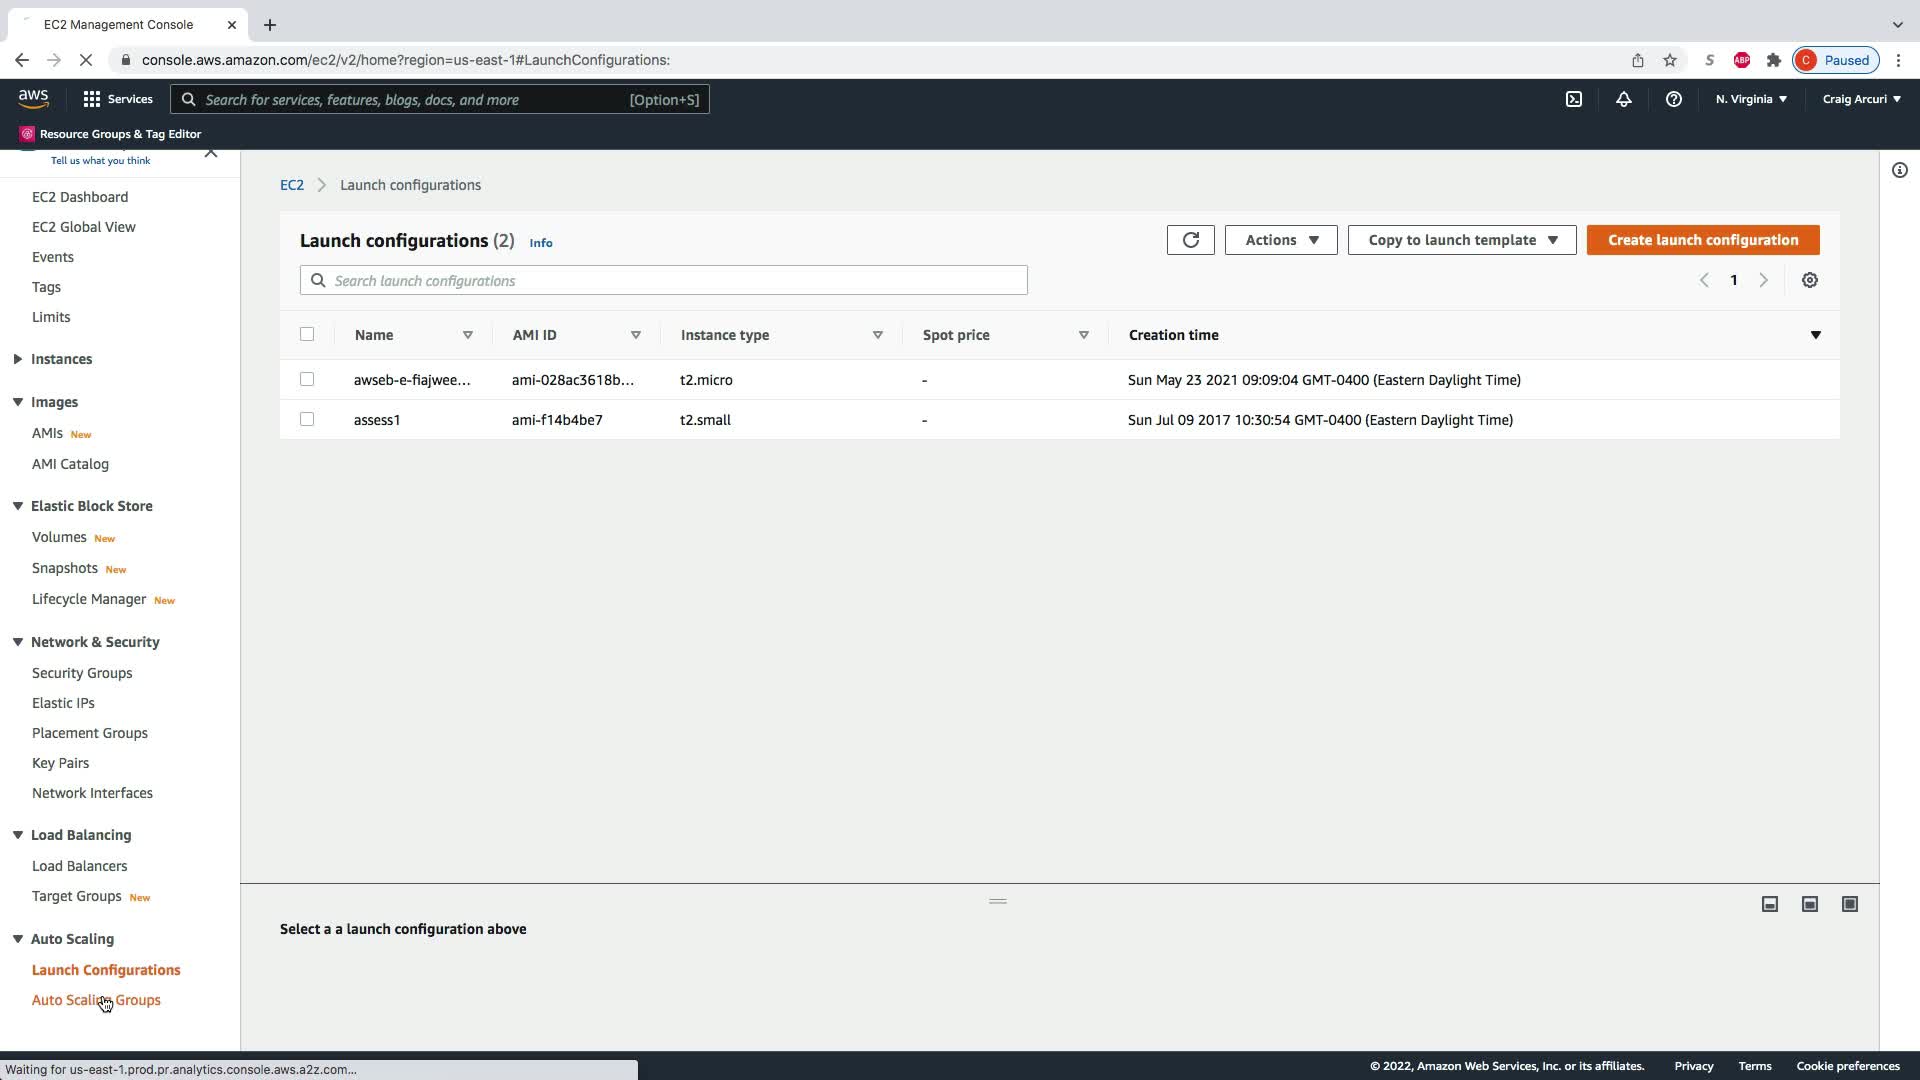
Task: Maximize the details split panel
Action: pos(1849,904)
